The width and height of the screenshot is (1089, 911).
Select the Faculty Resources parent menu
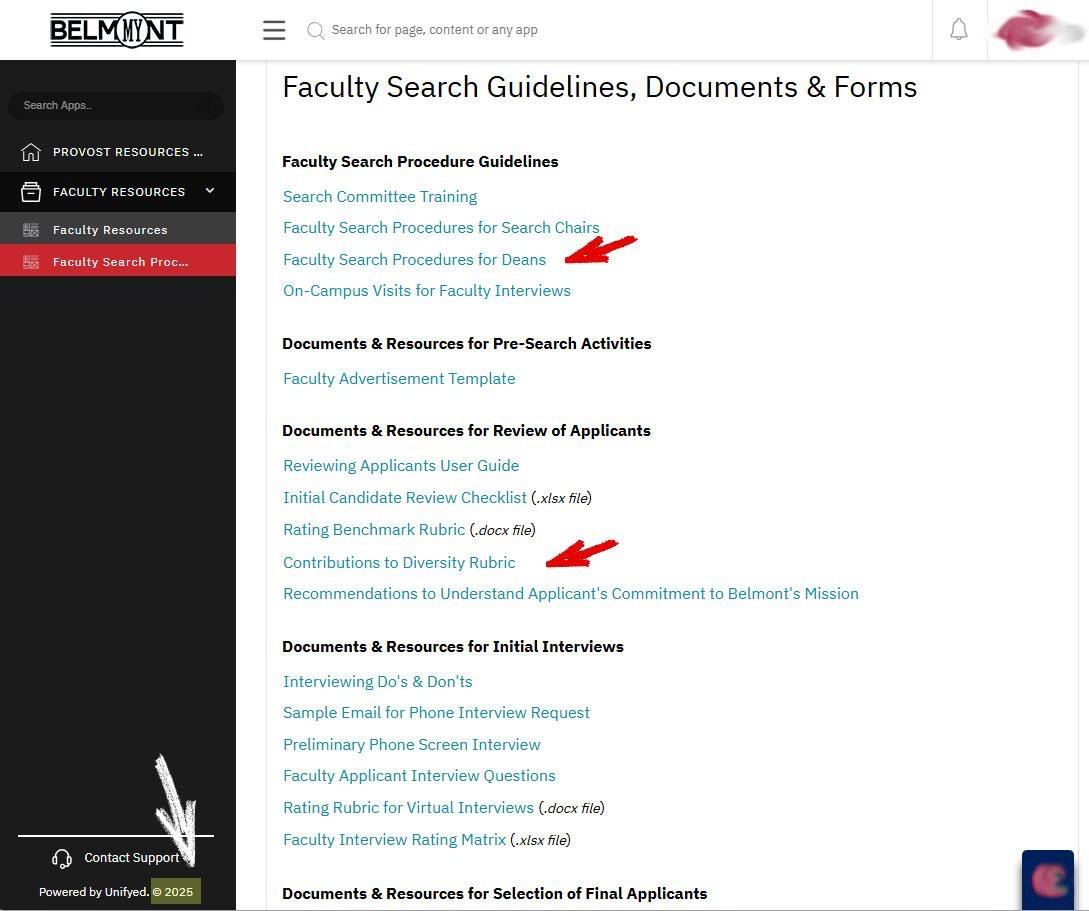[x=118, y=192]
